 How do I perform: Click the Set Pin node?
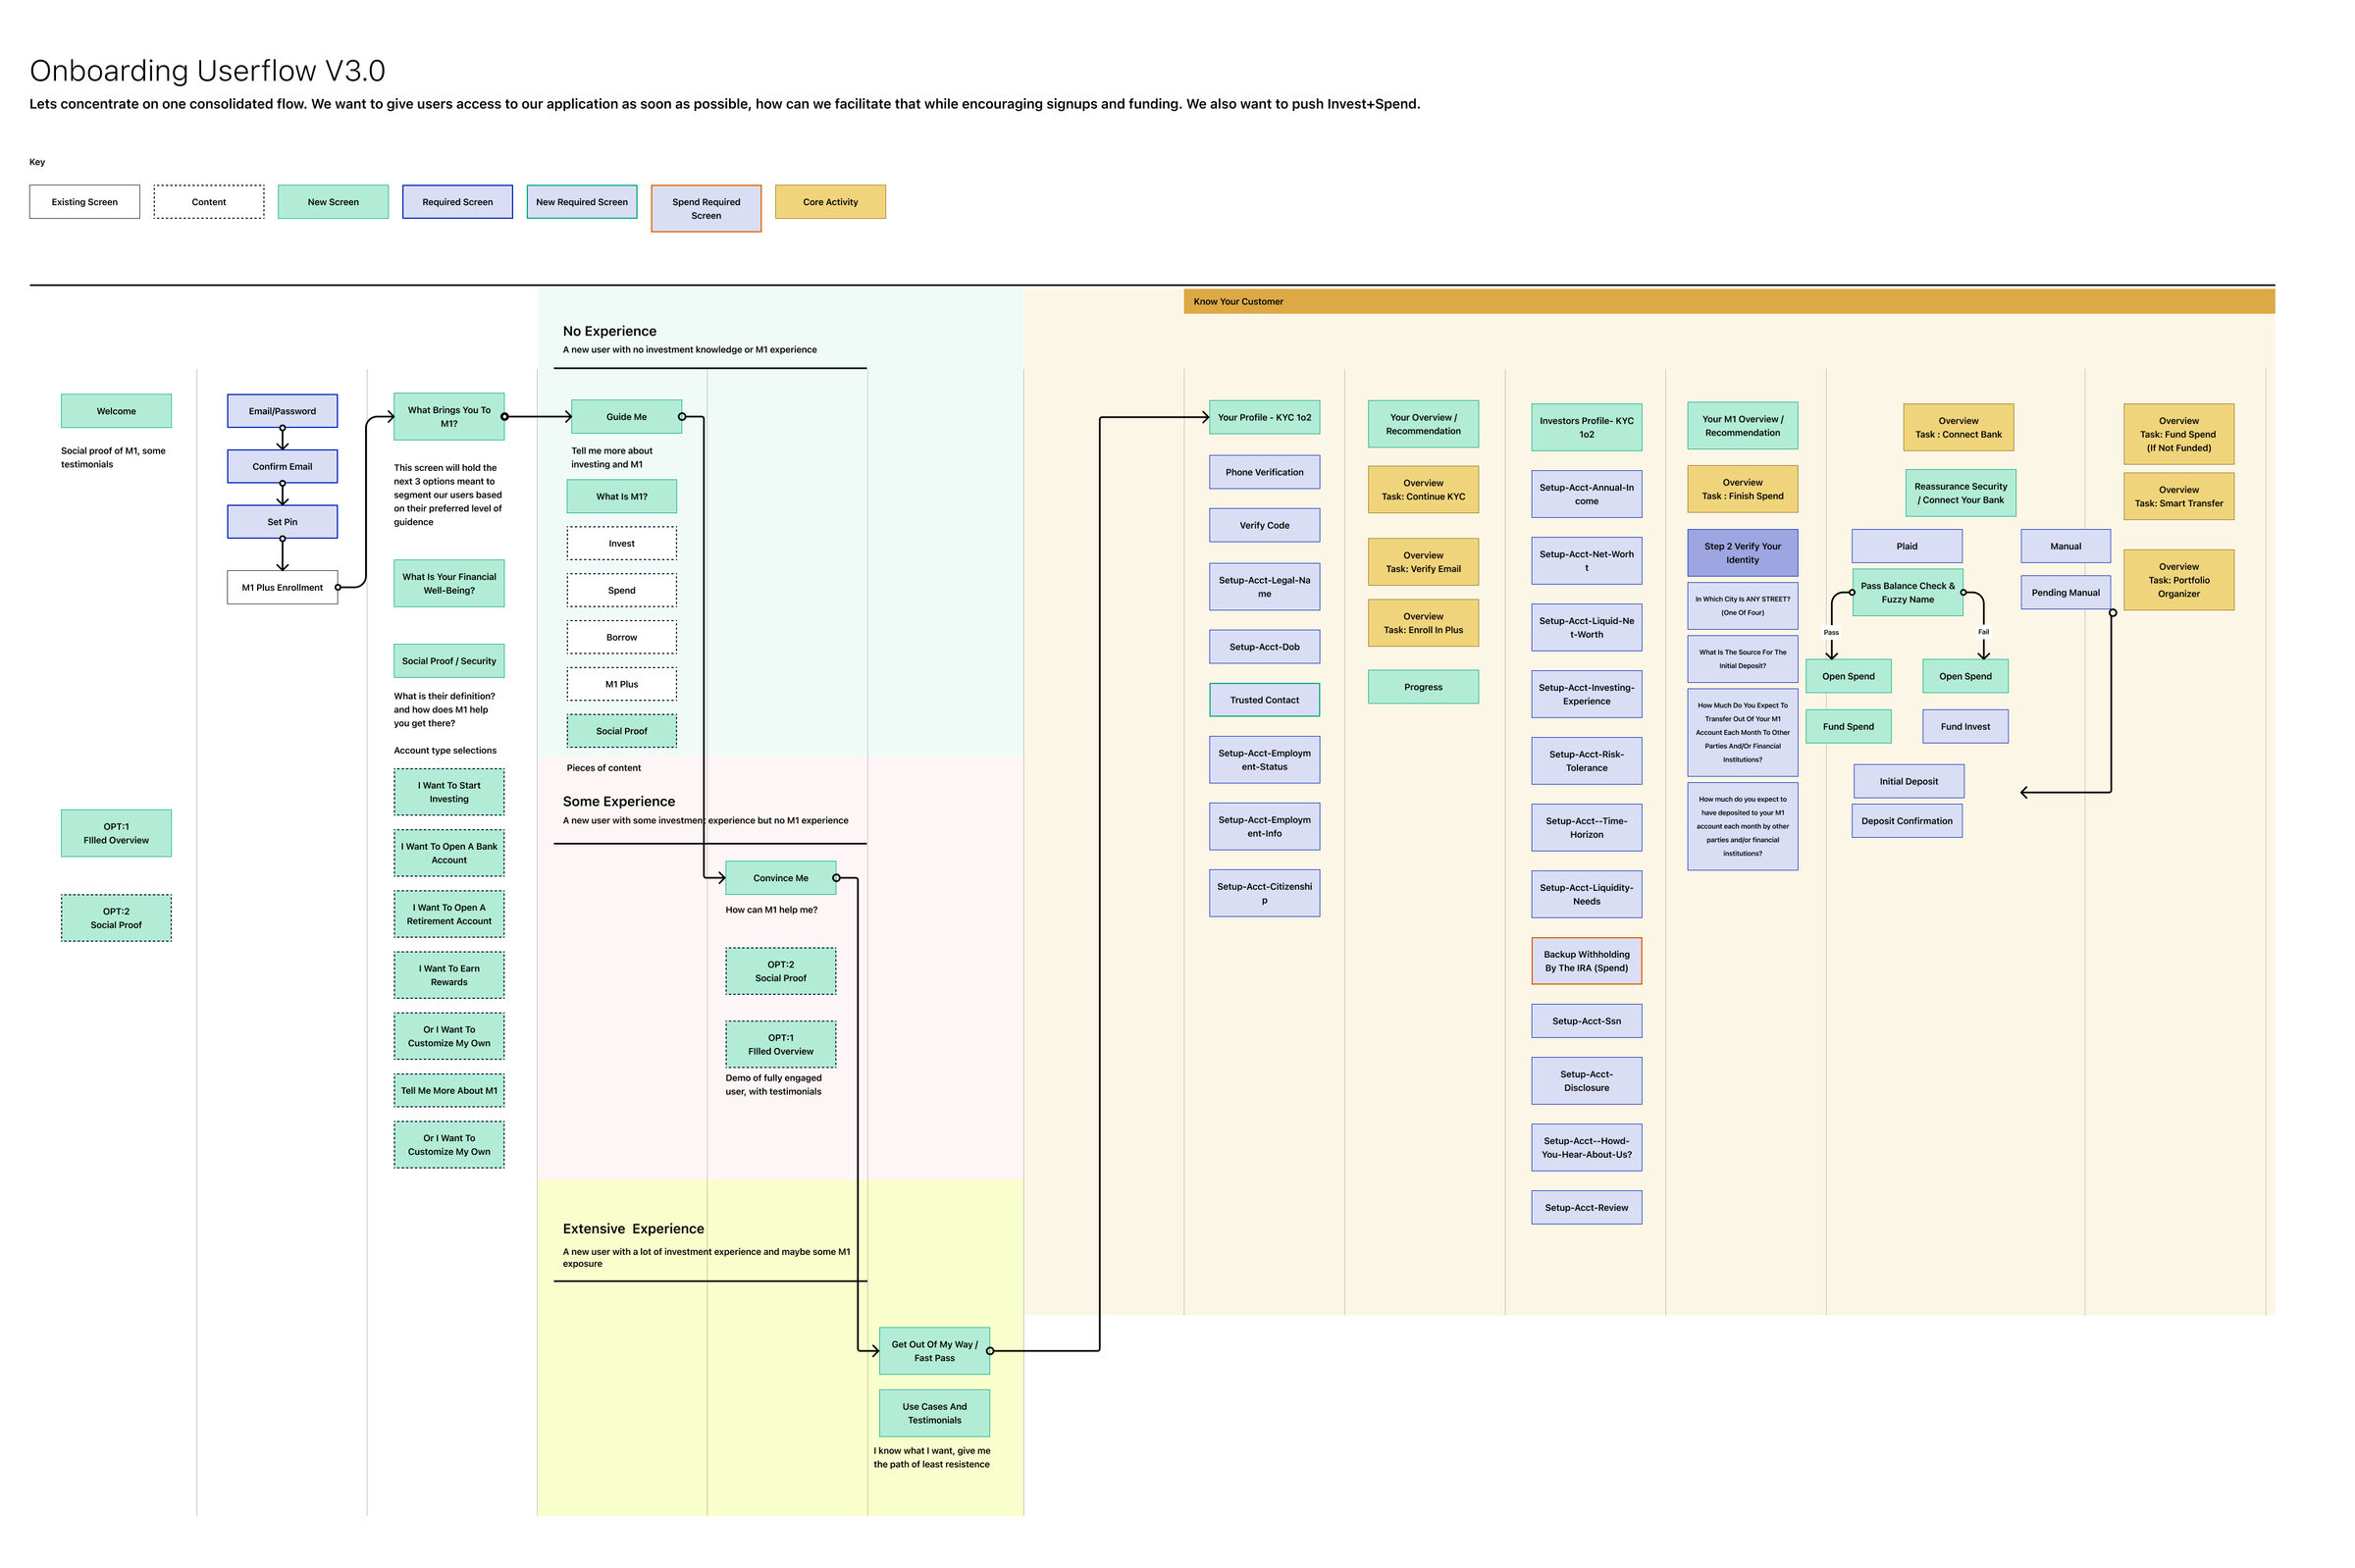(x=282, y=521)
